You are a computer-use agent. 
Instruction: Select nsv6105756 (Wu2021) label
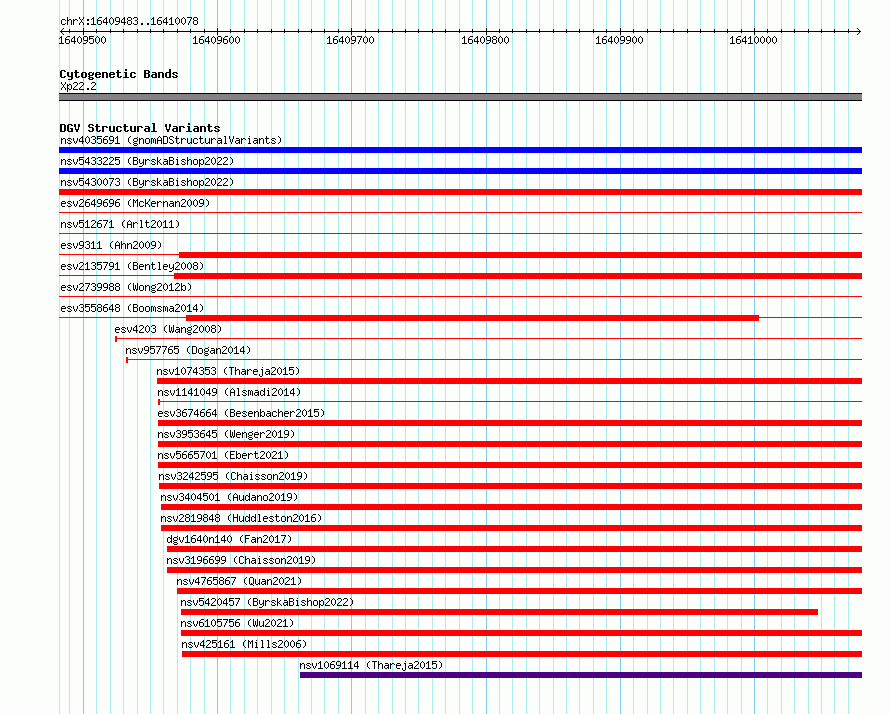point(237,623)
